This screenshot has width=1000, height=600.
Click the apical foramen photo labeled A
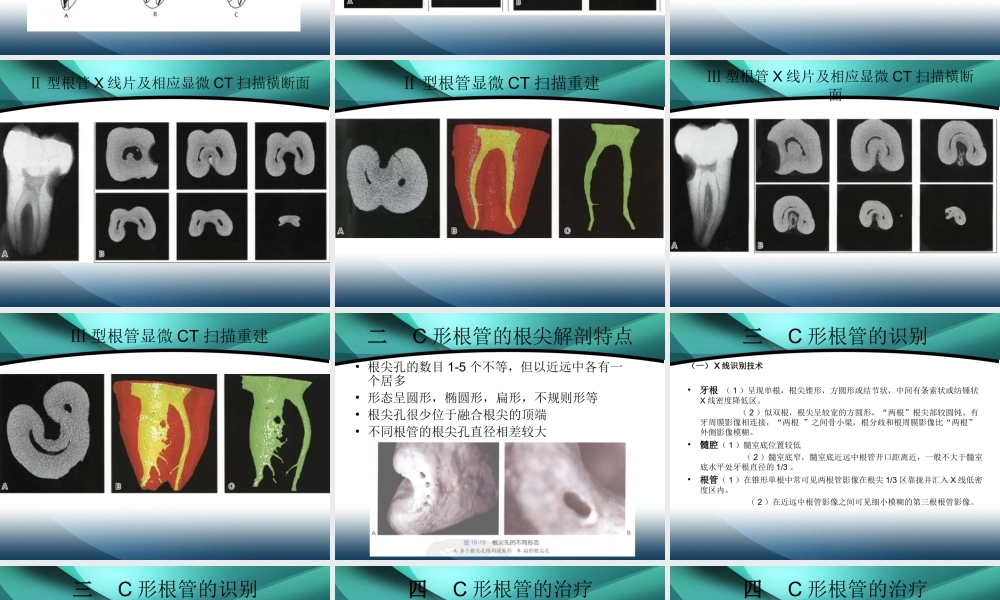pos(438,488)
